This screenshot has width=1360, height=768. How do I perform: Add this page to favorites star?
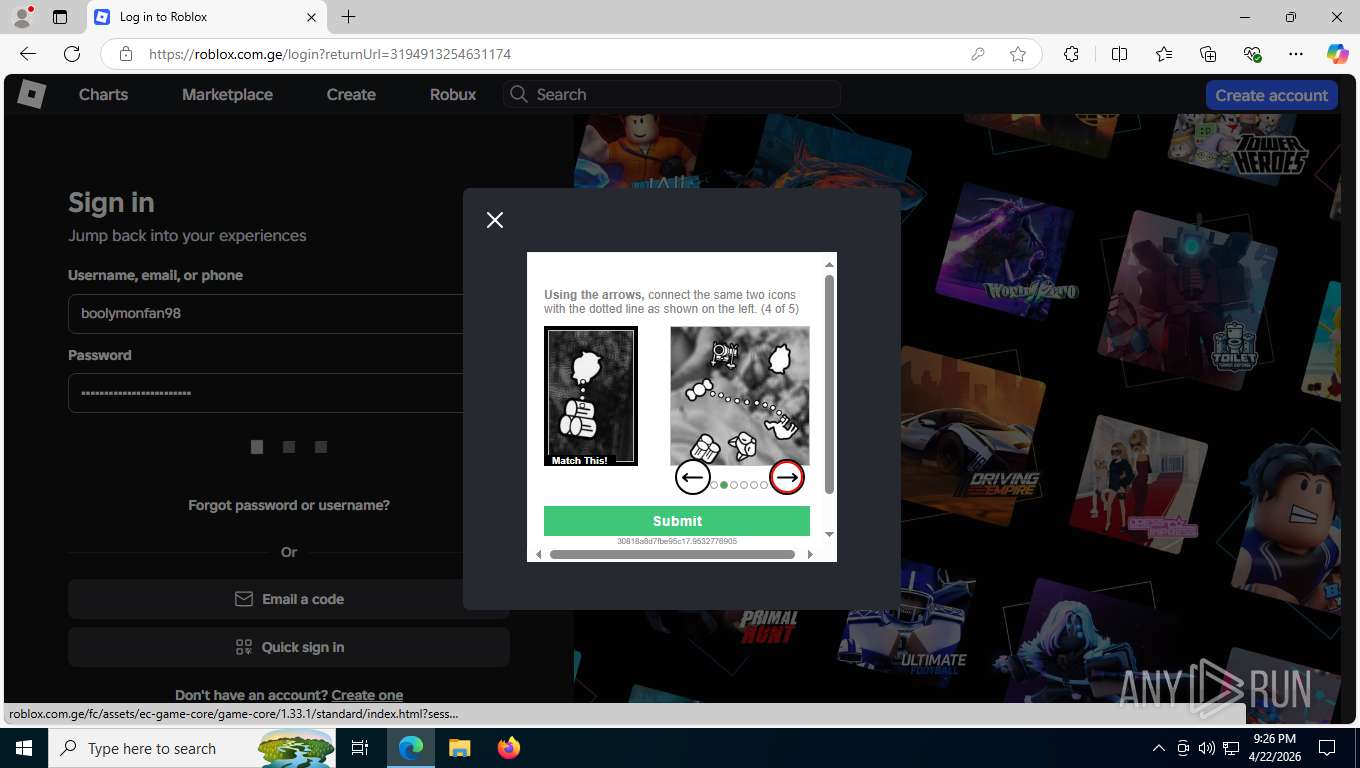point(1018,54)
